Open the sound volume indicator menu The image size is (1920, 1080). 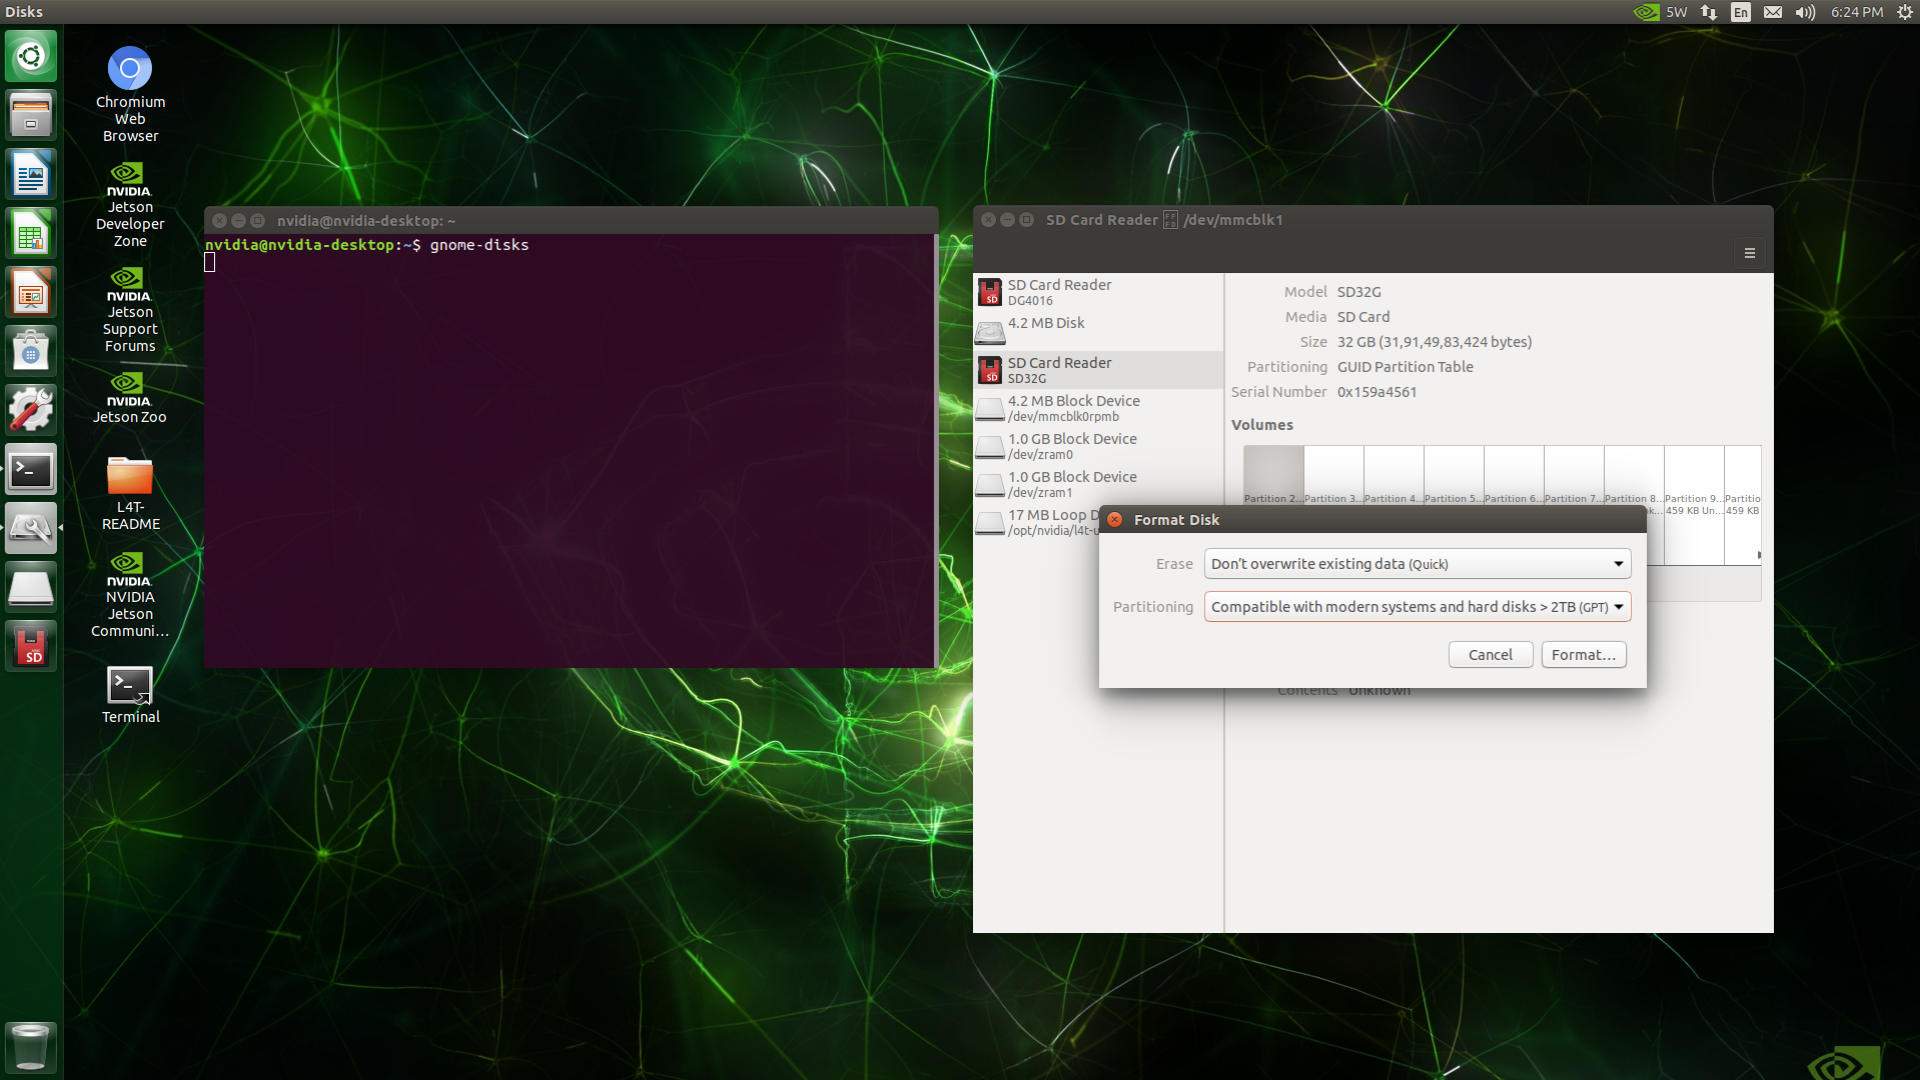pyautogui.click(x=1804, y=12)
